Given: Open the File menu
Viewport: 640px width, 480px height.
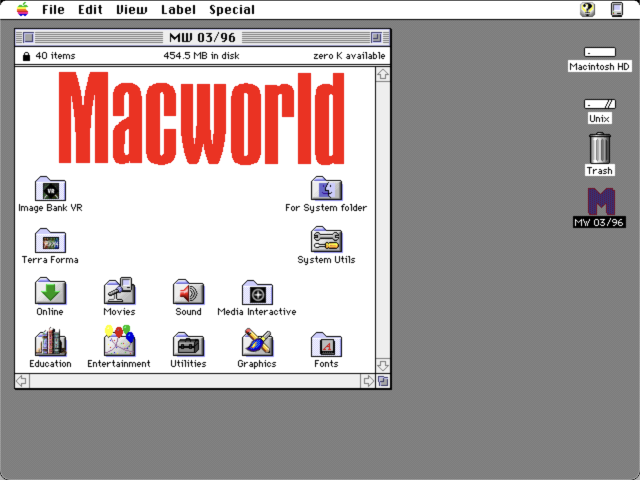Looking at the screenshot, I should point(53,9).
